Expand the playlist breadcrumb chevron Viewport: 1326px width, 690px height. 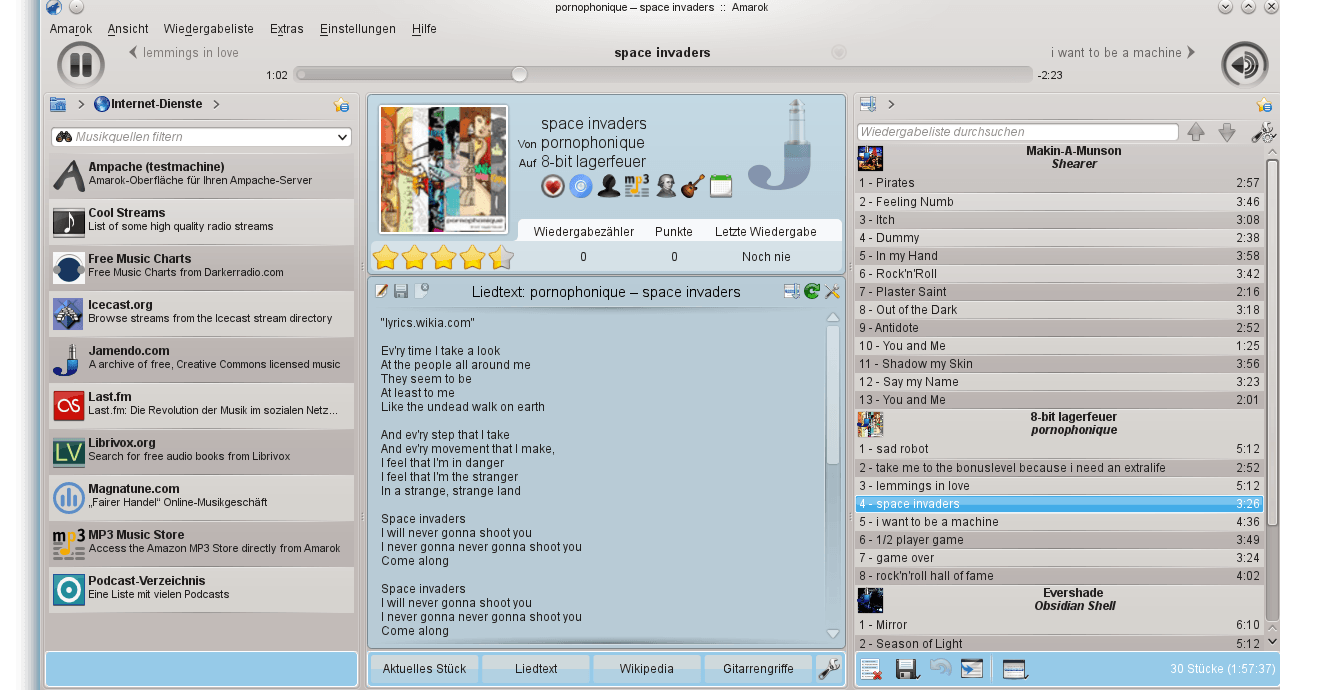pyautogui.click(x=890, y=104)
